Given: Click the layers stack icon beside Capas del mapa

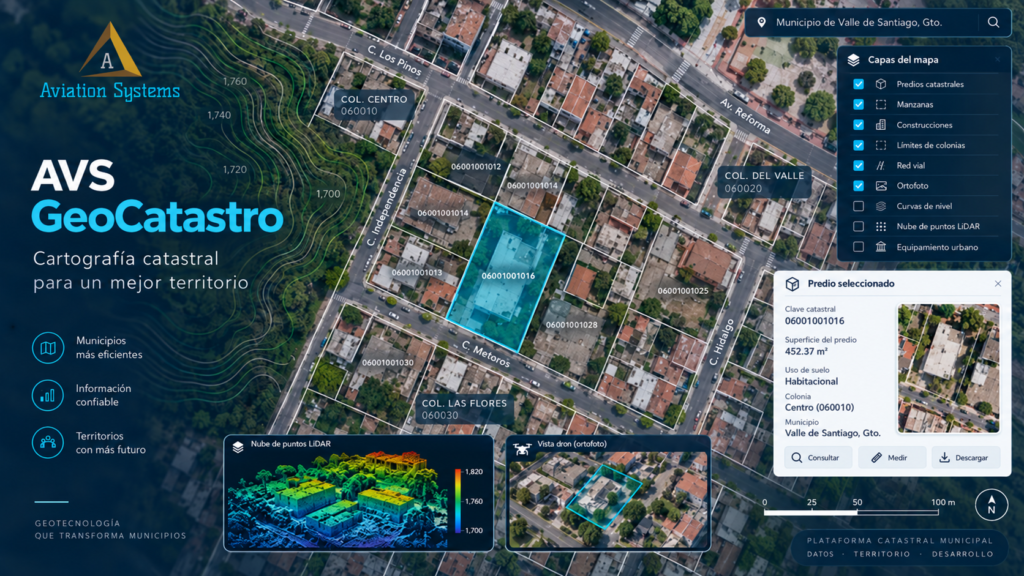Looking at the screenshot, I should pyautogui.click(x=854, y=60).
